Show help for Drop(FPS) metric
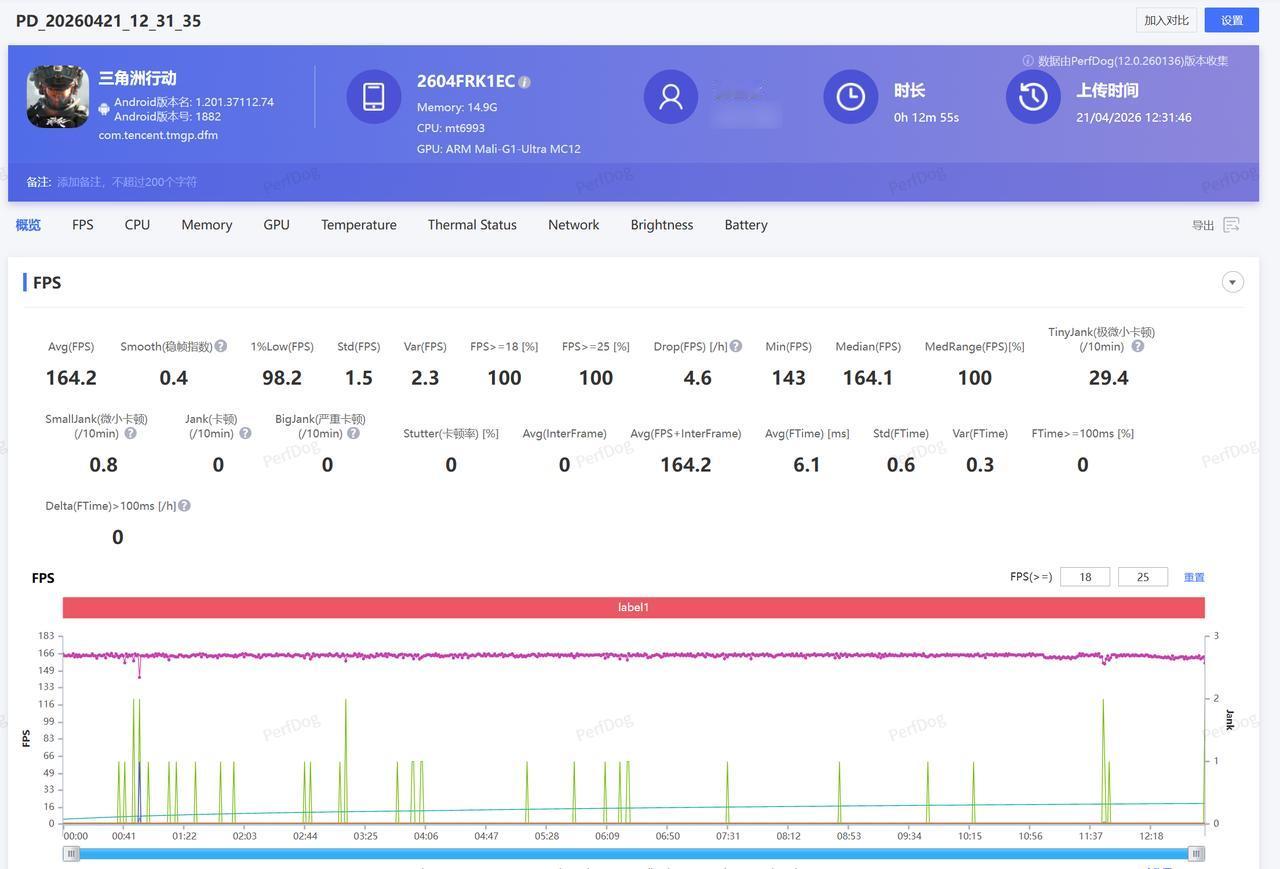The width and height of the screenshot is (1280, 869). pyautogui.click(x=736, y=346)
